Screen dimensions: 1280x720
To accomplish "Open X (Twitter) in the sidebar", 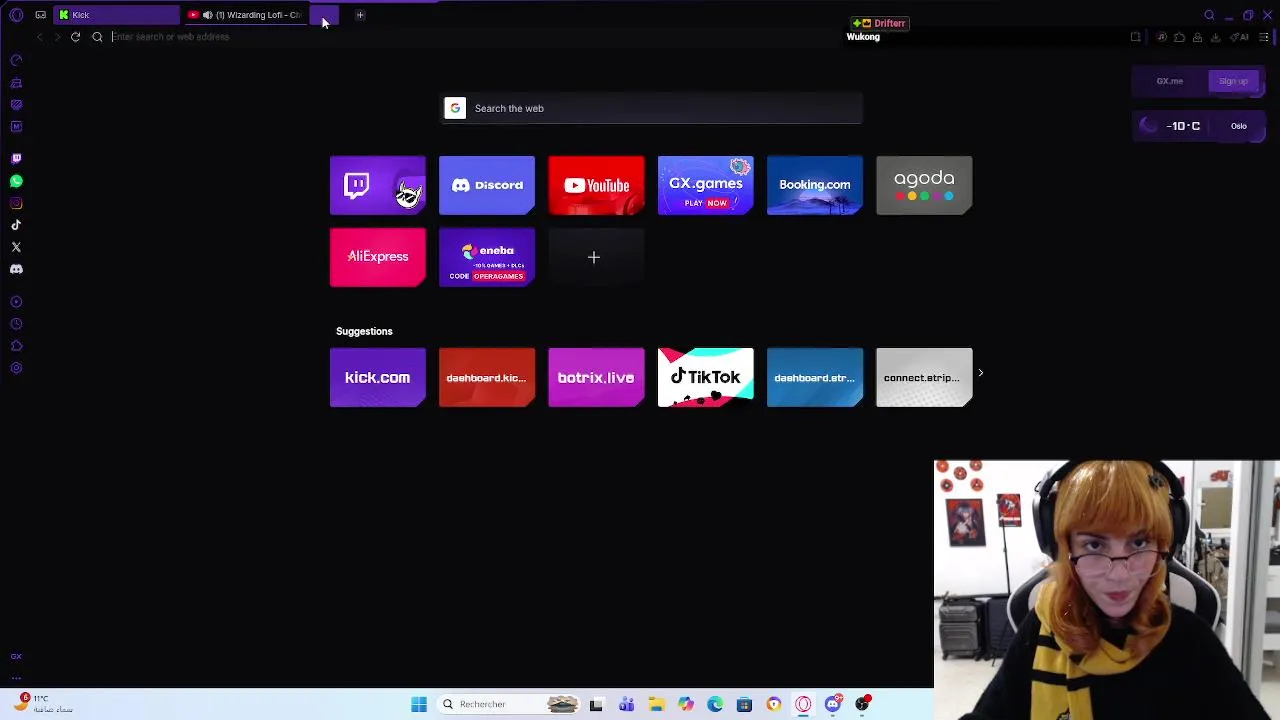I will click(16, 247).
